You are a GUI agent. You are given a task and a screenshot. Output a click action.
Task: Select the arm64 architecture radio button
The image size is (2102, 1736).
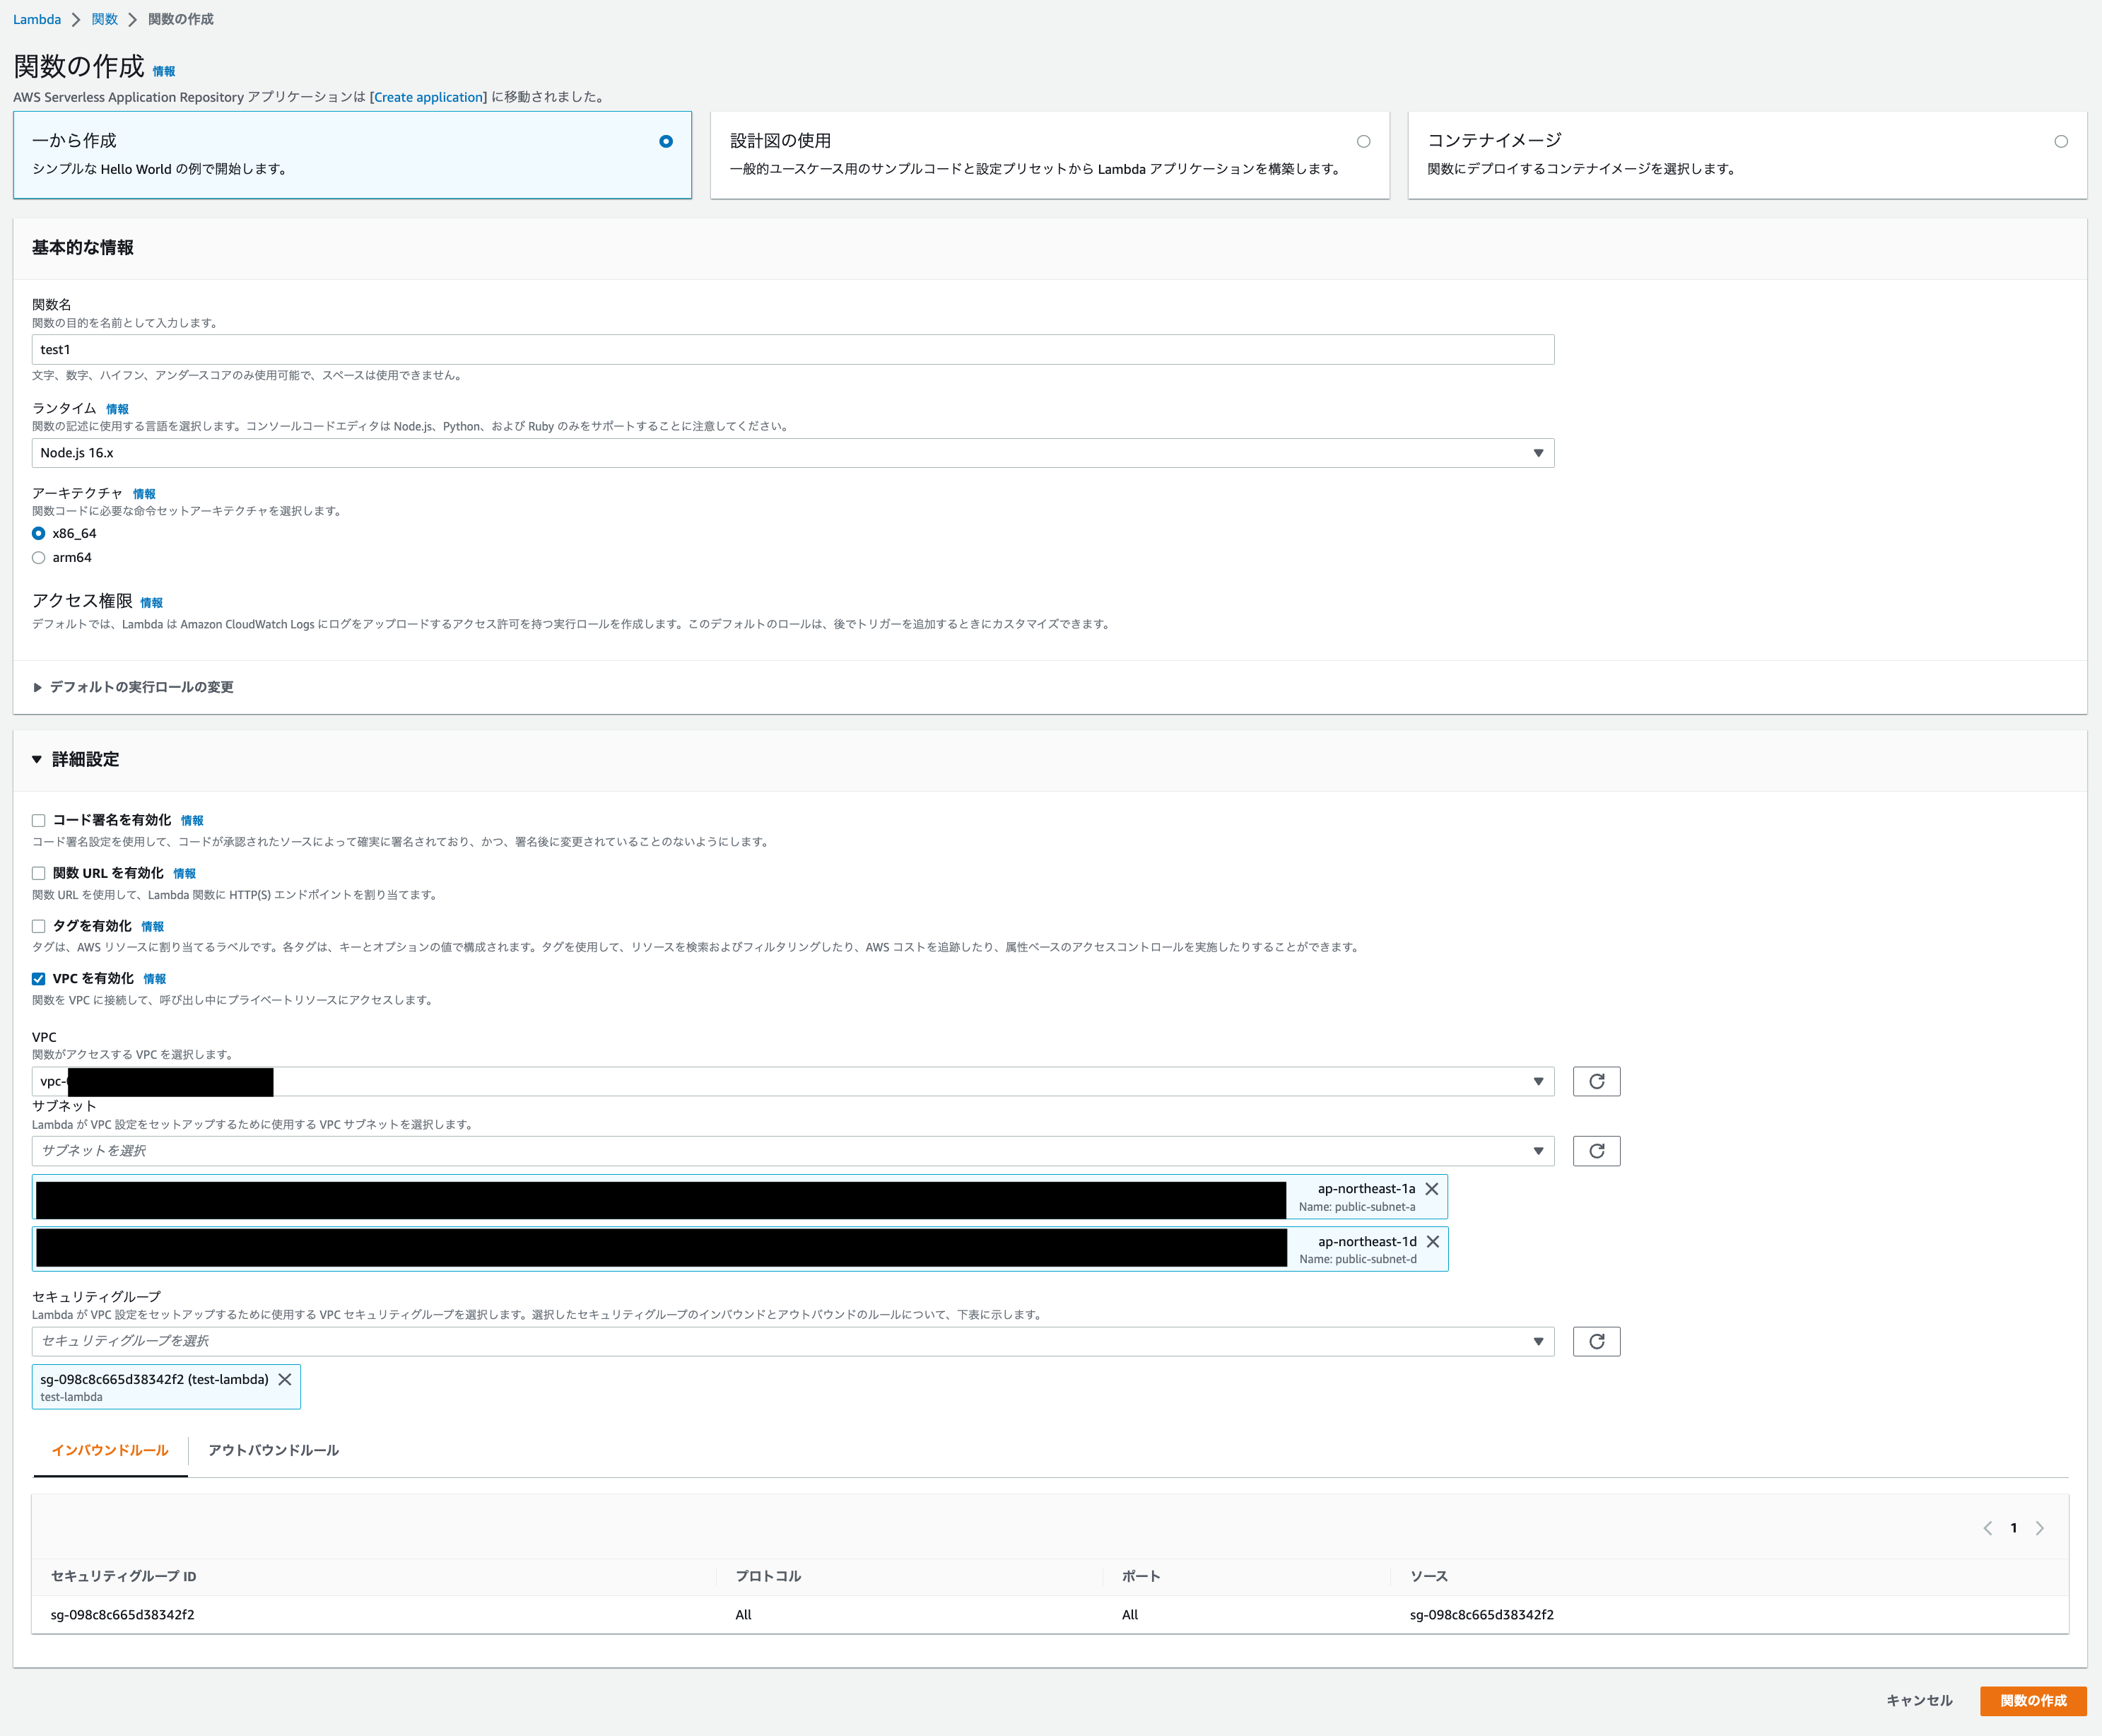[38, 557]
